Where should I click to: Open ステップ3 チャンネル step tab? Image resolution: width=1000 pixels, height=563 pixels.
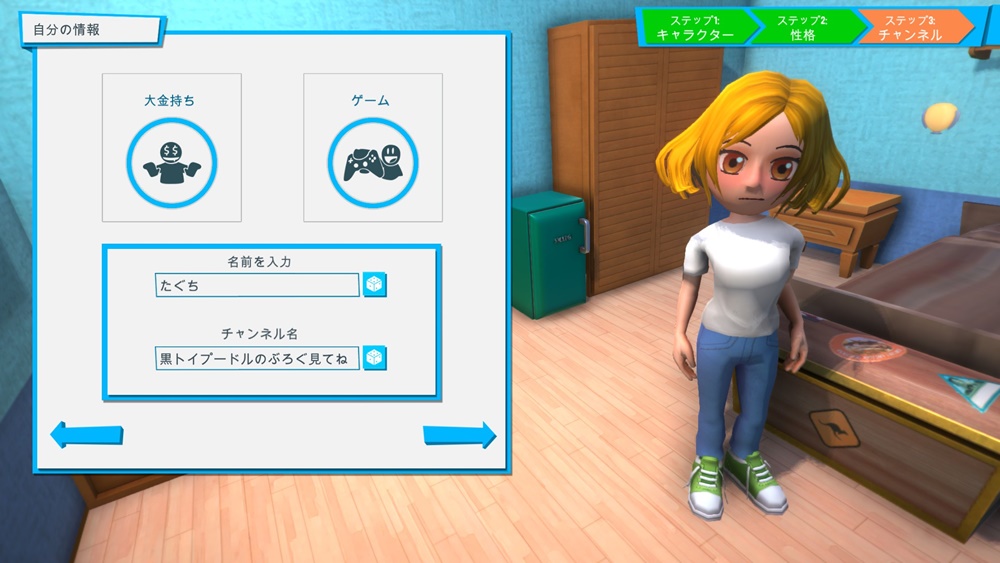tap(913, 27)
